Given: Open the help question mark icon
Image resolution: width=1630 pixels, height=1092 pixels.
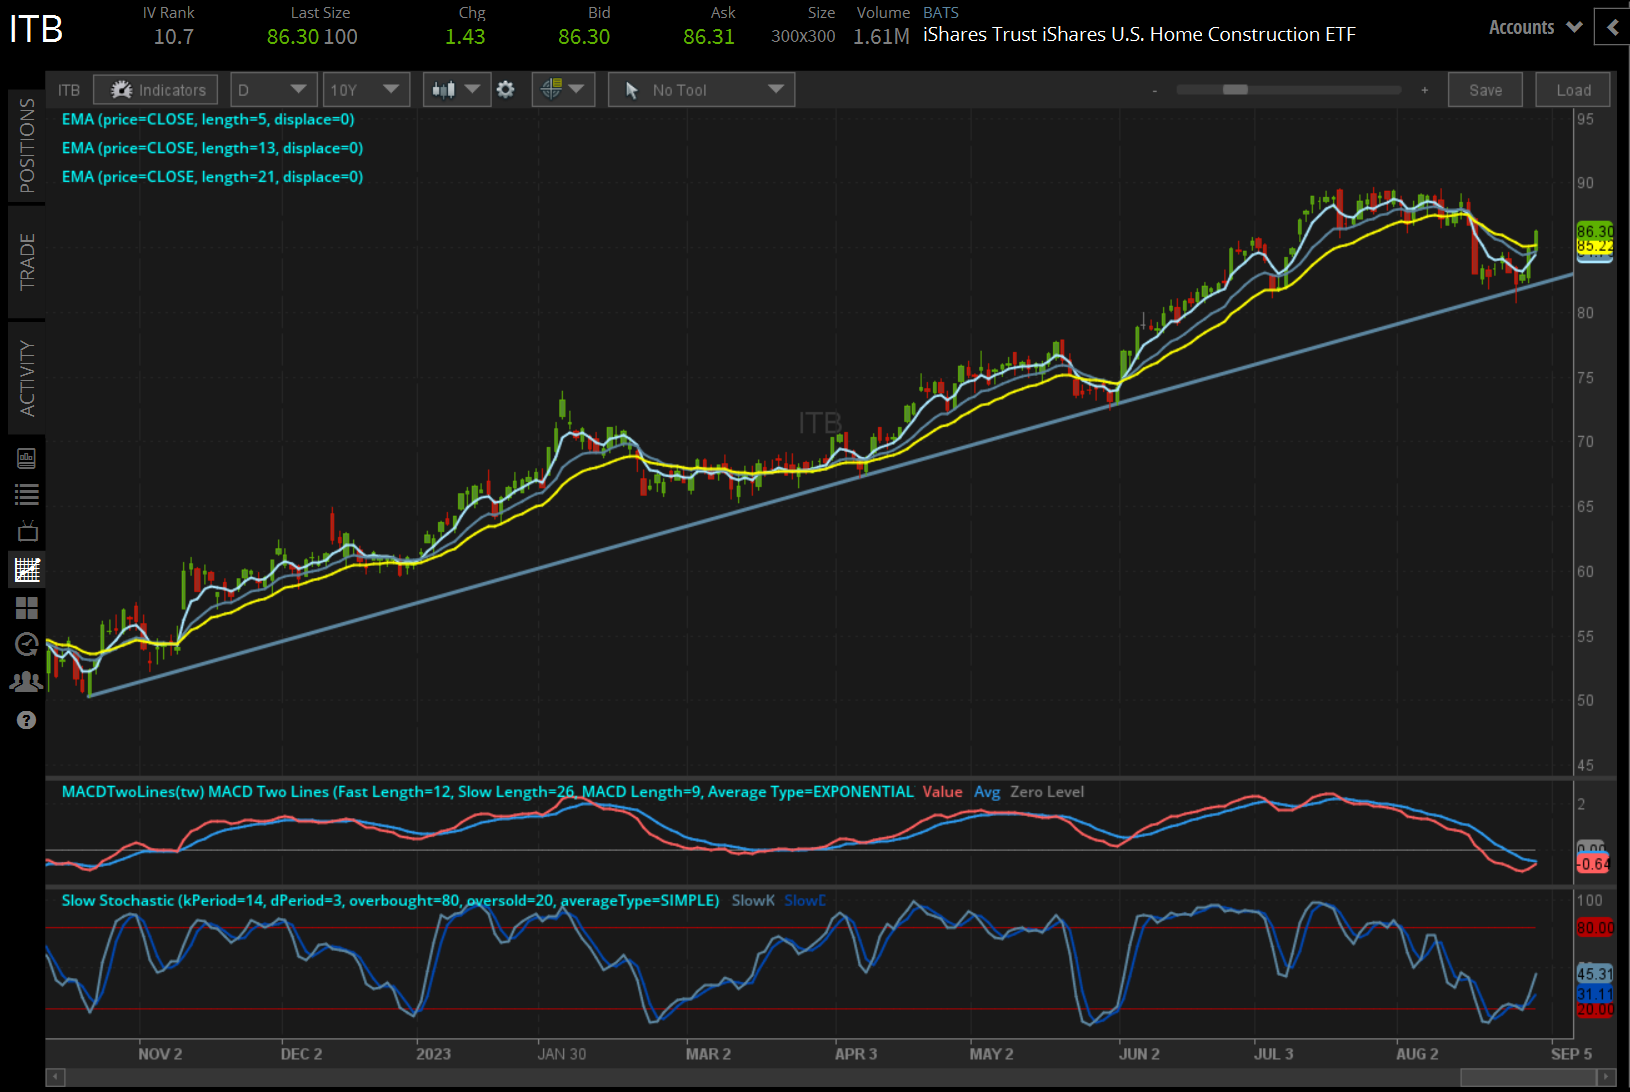Looking at the screenshot, I should pos(27,720).
